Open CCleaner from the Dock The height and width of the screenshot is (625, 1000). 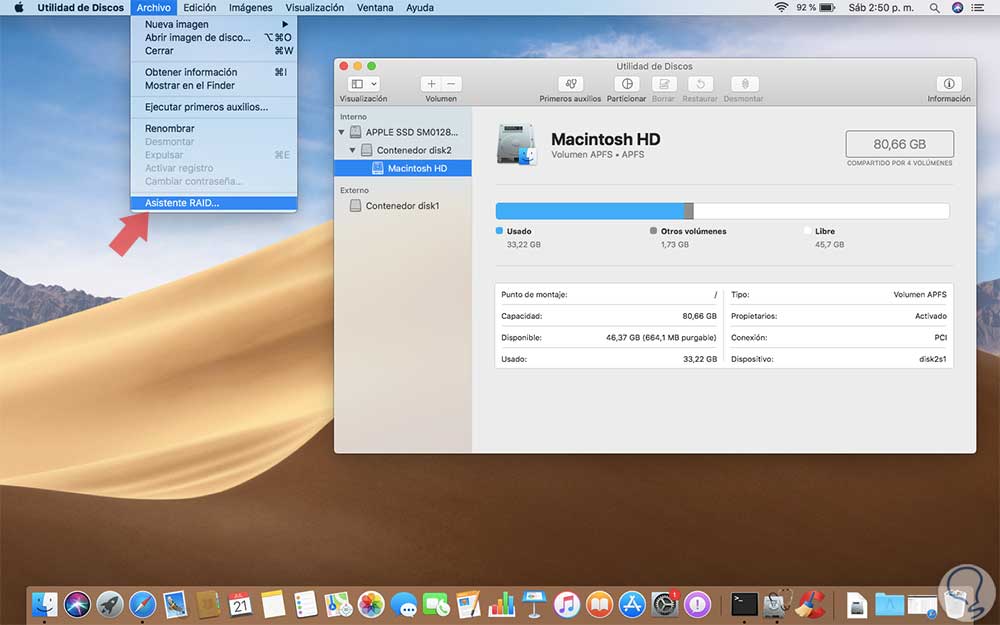click(x=810, y=604)
